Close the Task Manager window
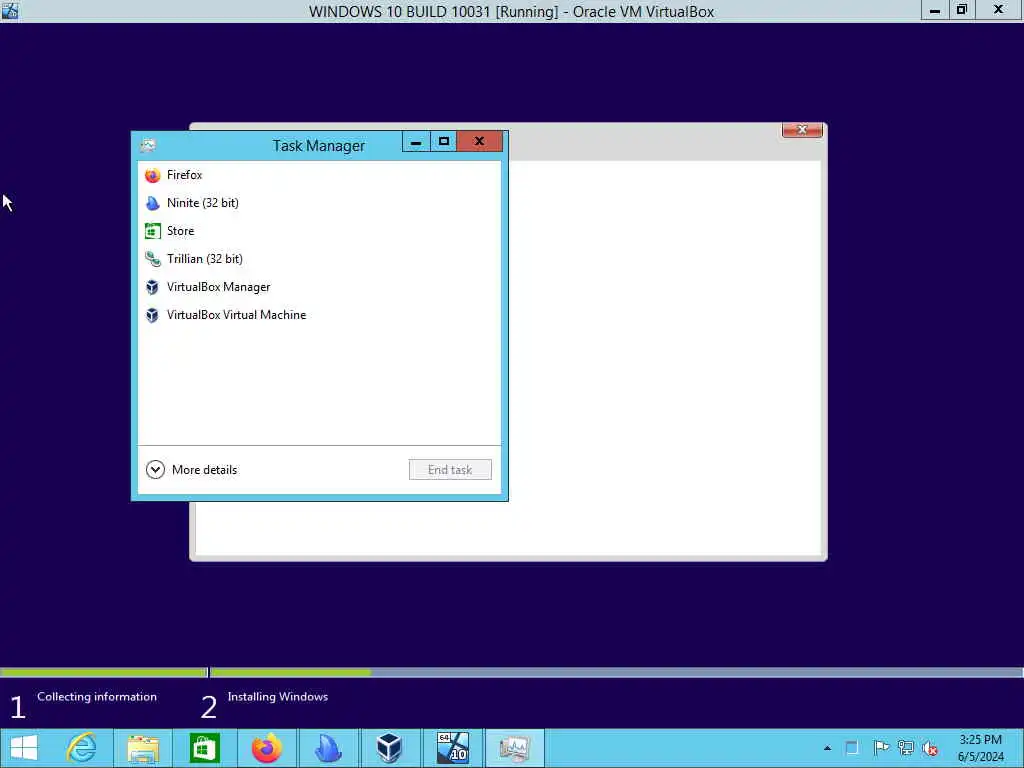The width and height of the screenshot is (1024, 768). [479, 142]
